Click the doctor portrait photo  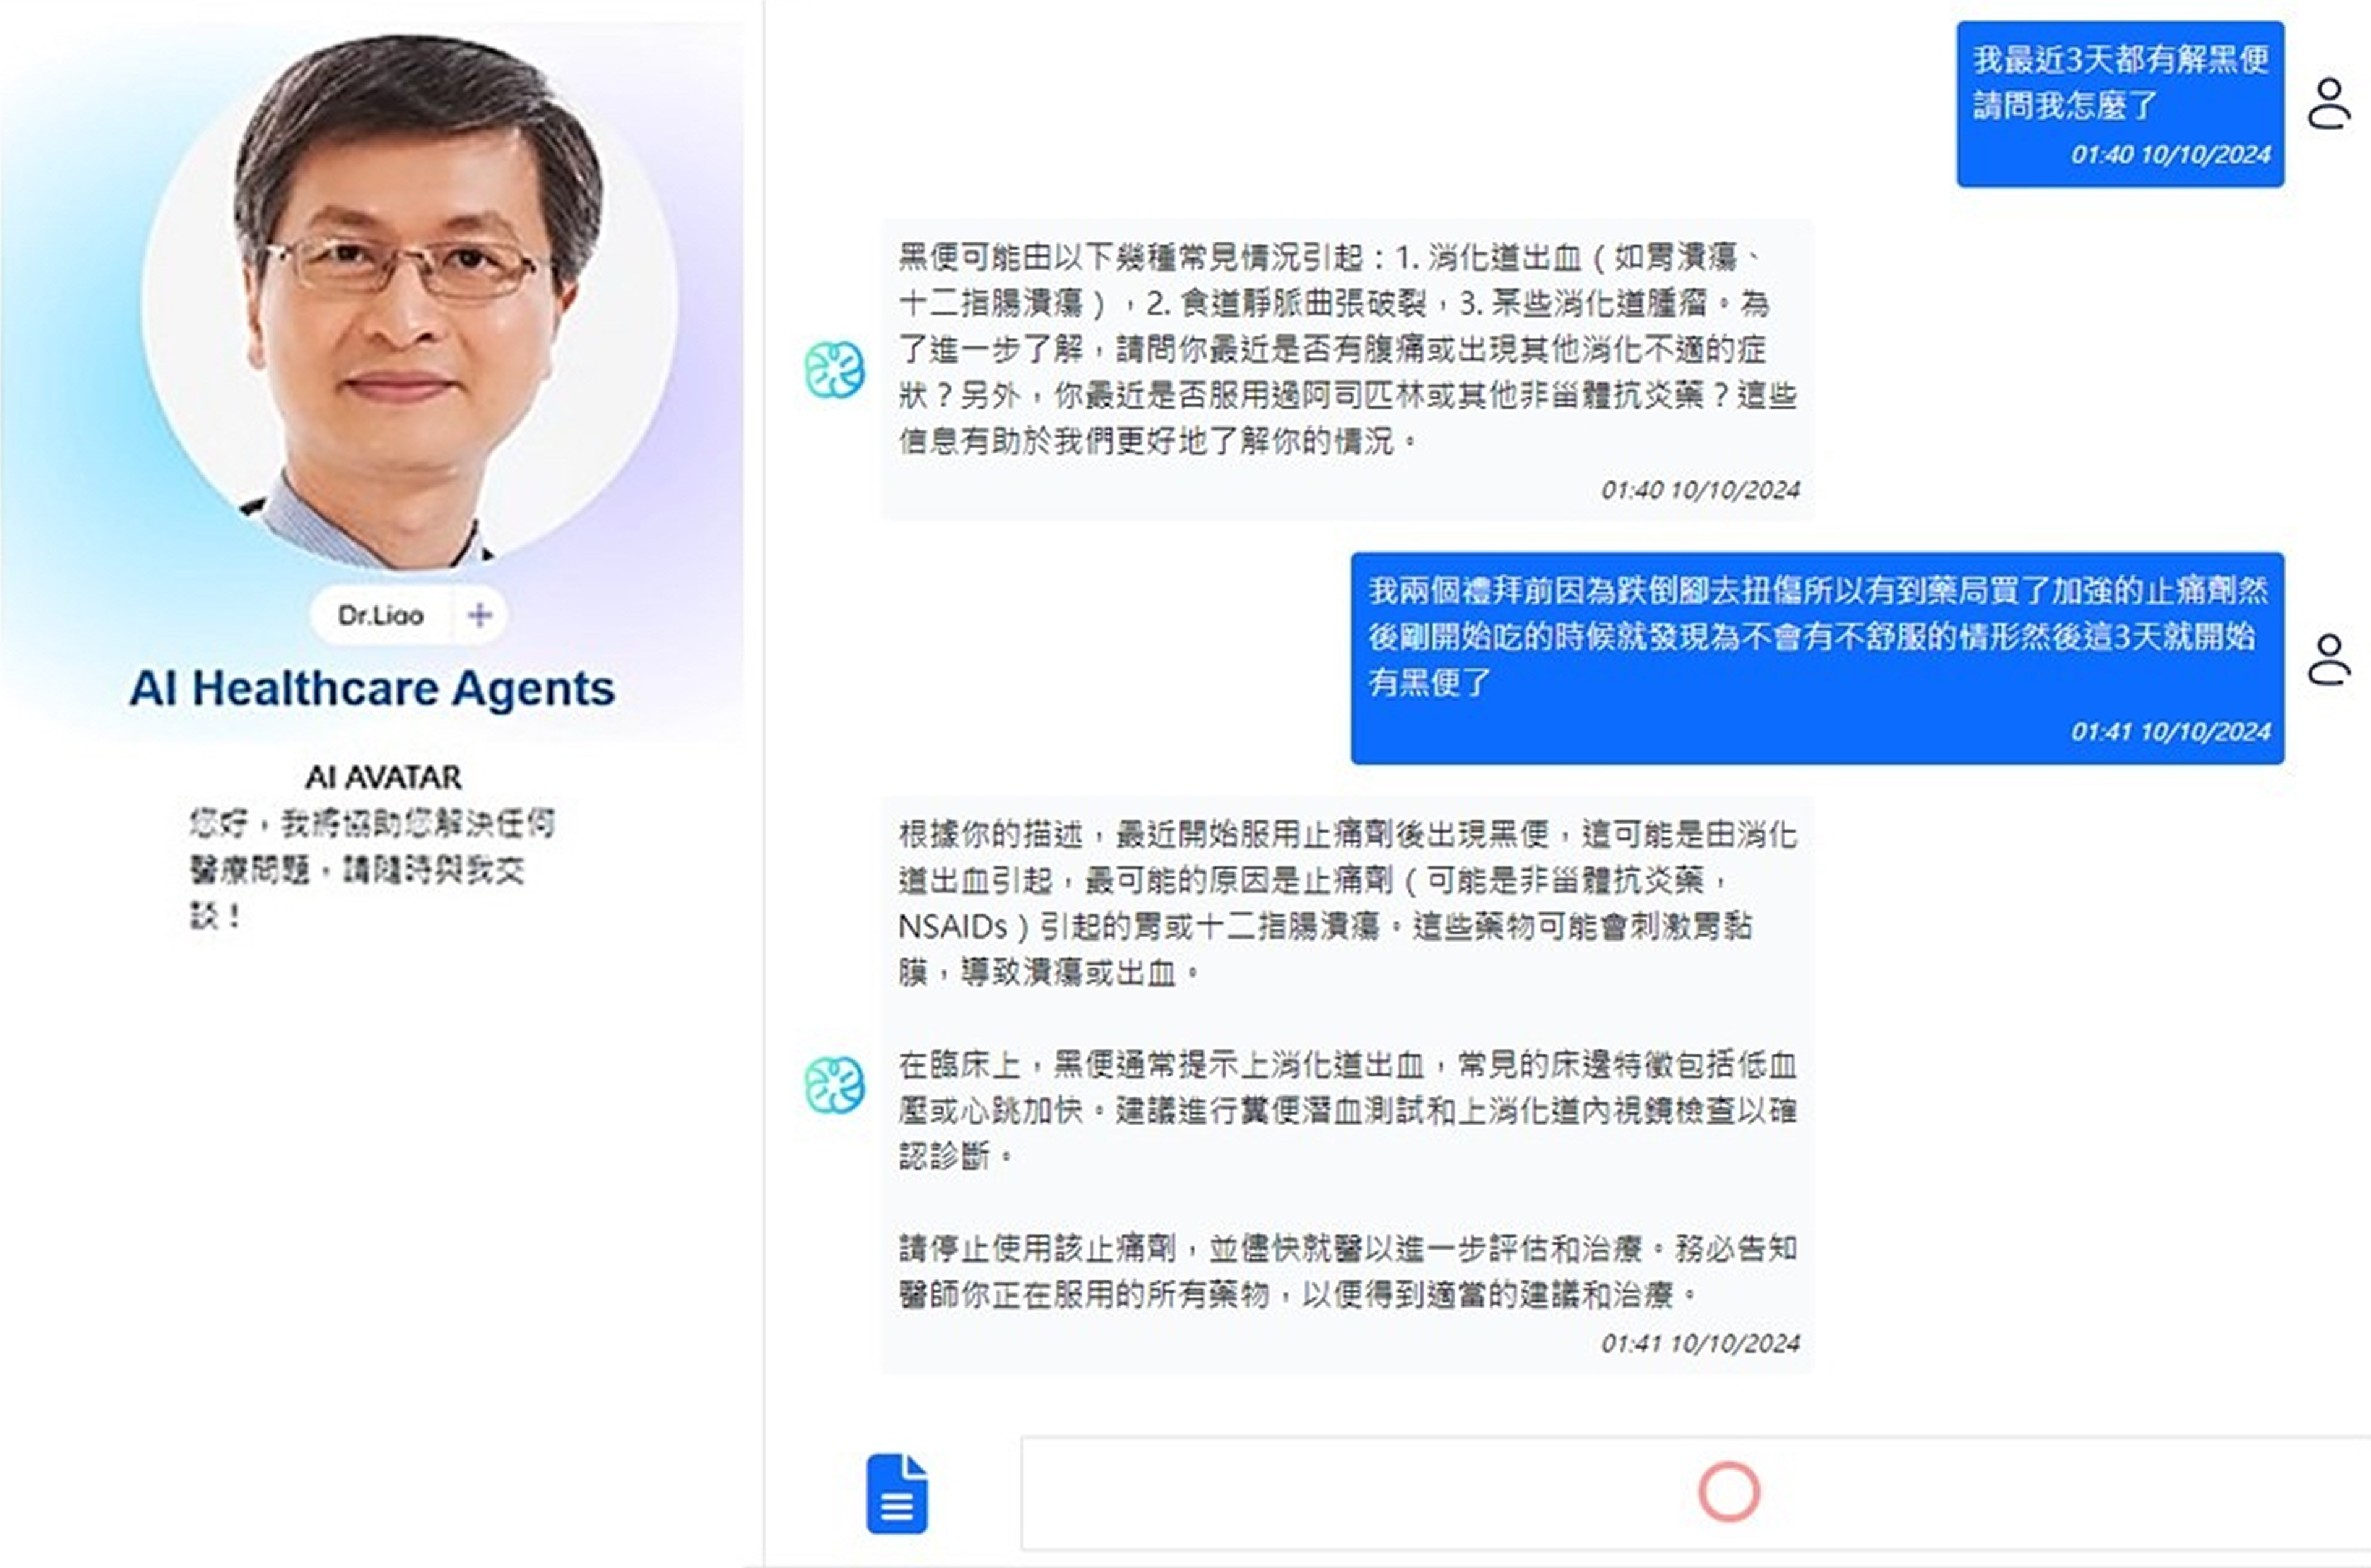(410, 300)
